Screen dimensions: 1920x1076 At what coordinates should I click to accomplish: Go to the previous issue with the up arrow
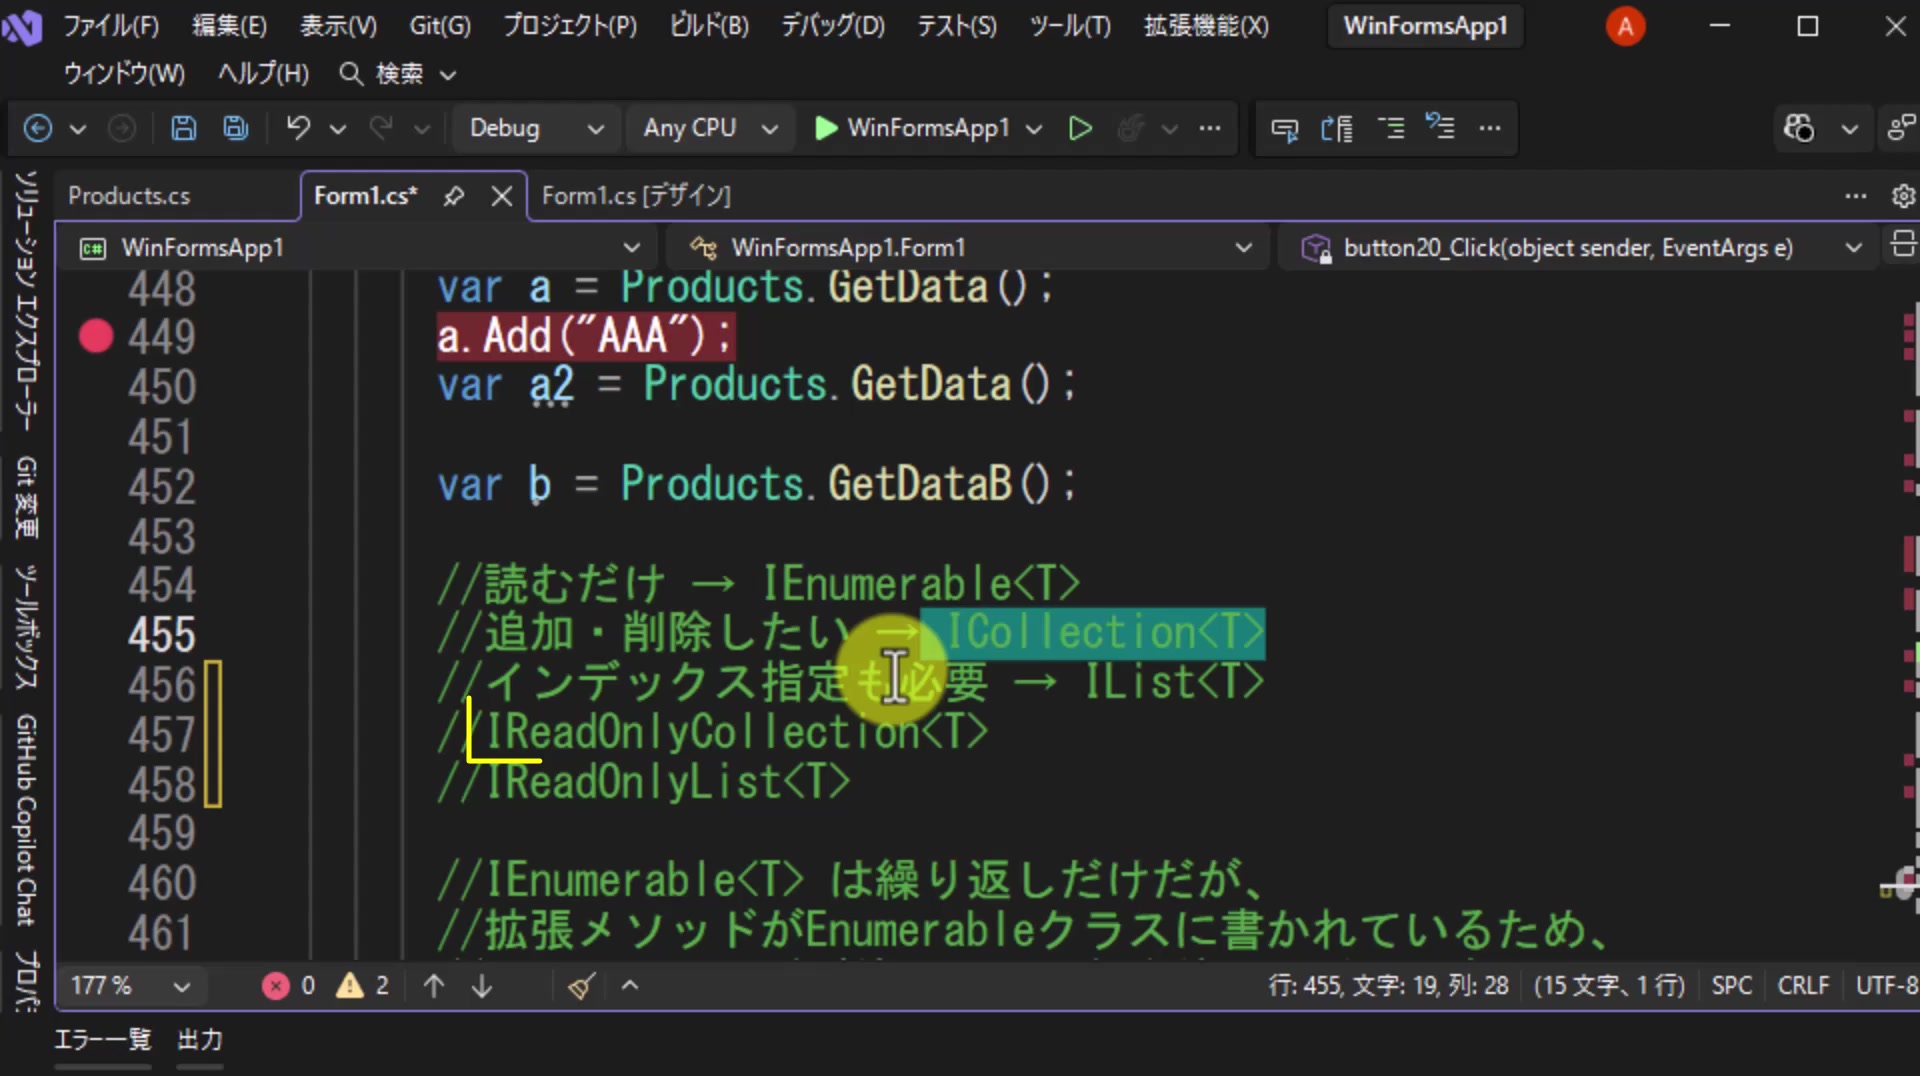434,986
